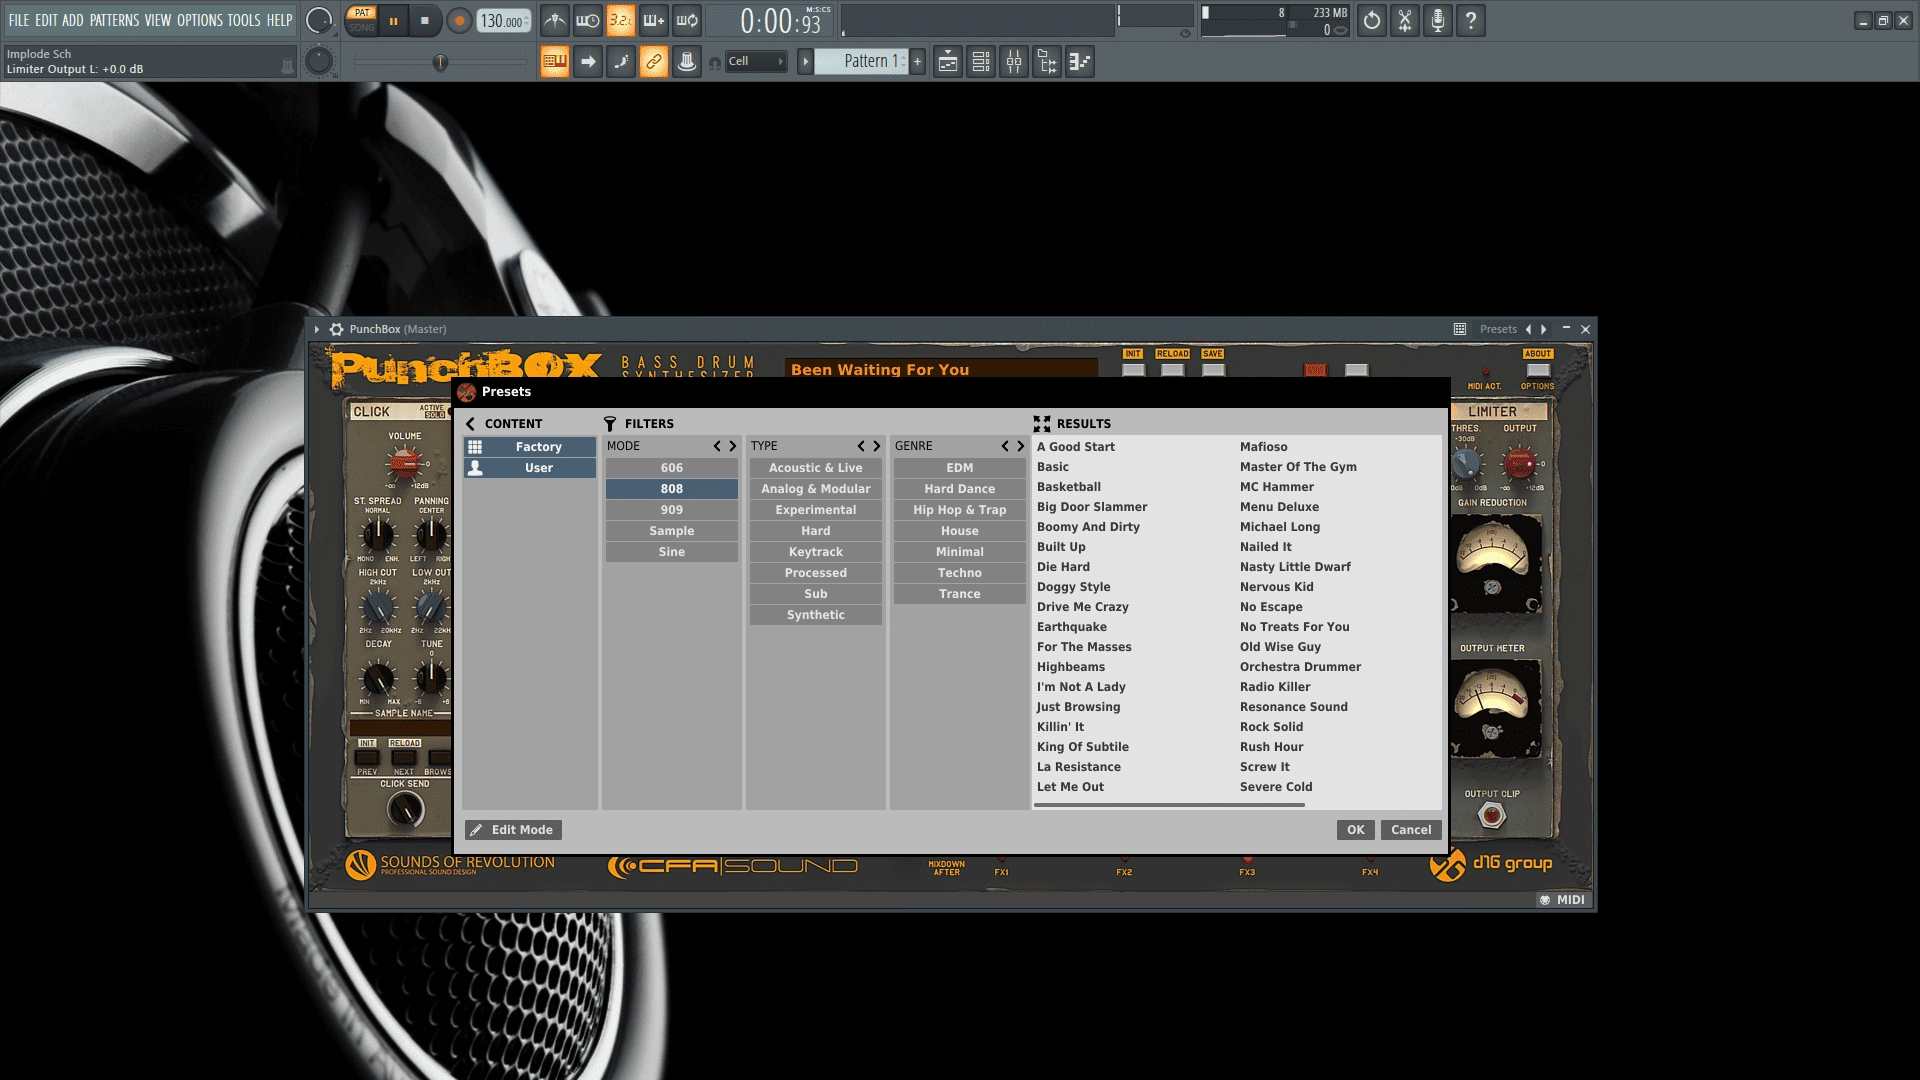Click the stamp tool icon
Screen dimensions: 1920x1080
(x=687, y=62)
